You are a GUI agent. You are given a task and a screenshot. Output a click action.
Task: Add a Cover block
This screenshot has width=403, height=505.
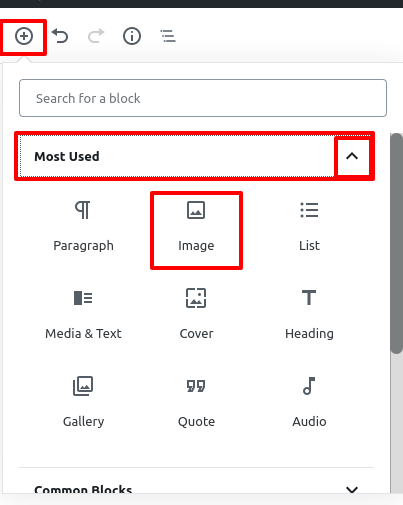pos(196,314)
